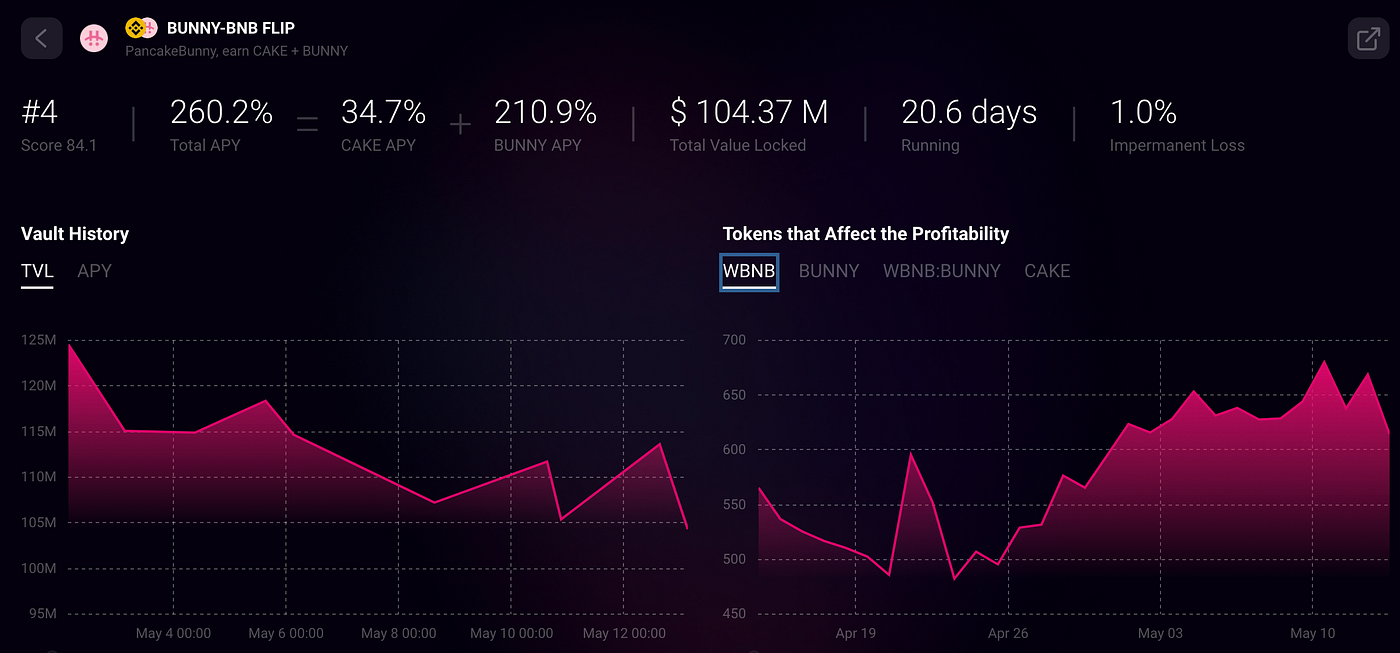Click the WBNB chart highest peak
This screenshot has height=653, width=1400.
[1325, 361]
